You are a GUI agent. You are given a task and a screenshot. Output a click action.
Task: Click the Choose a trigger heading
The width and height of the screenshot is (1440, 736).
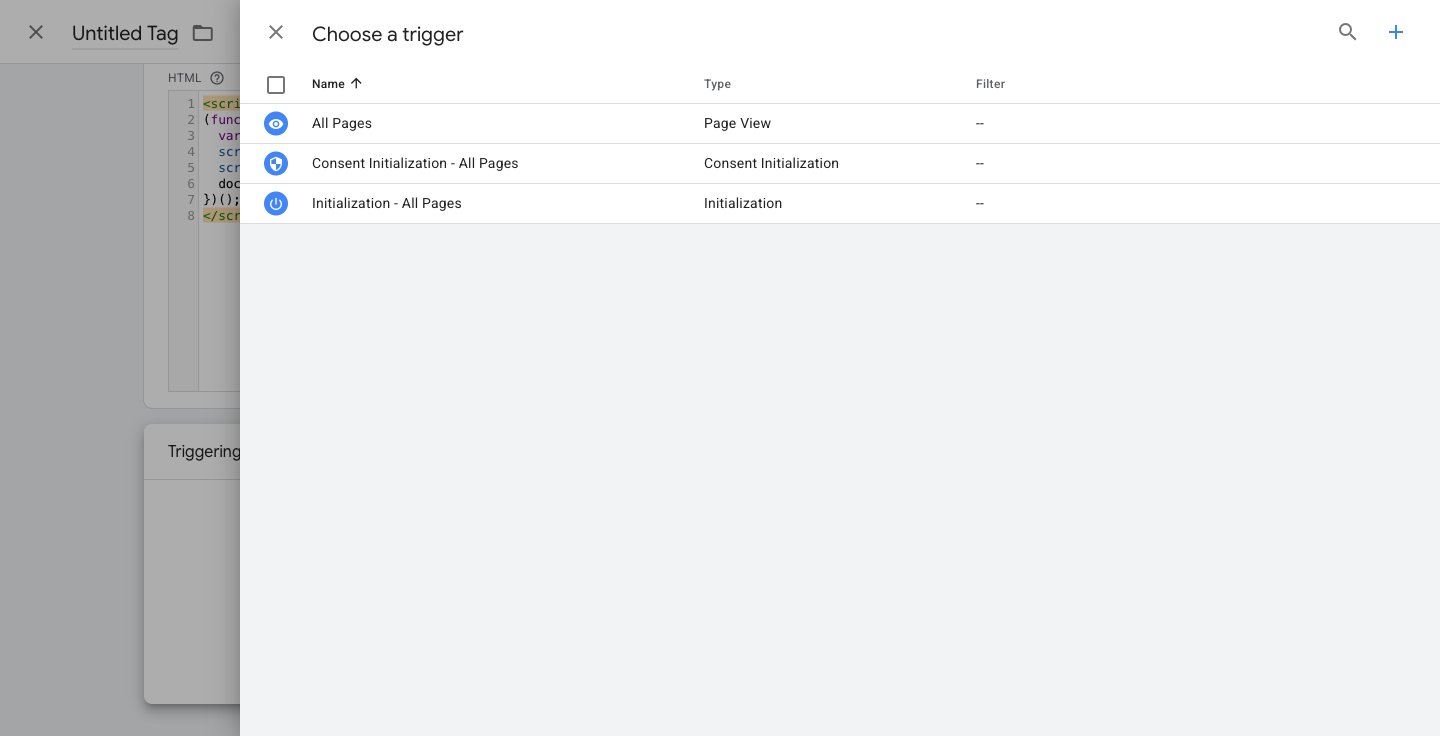pos(387,34)
